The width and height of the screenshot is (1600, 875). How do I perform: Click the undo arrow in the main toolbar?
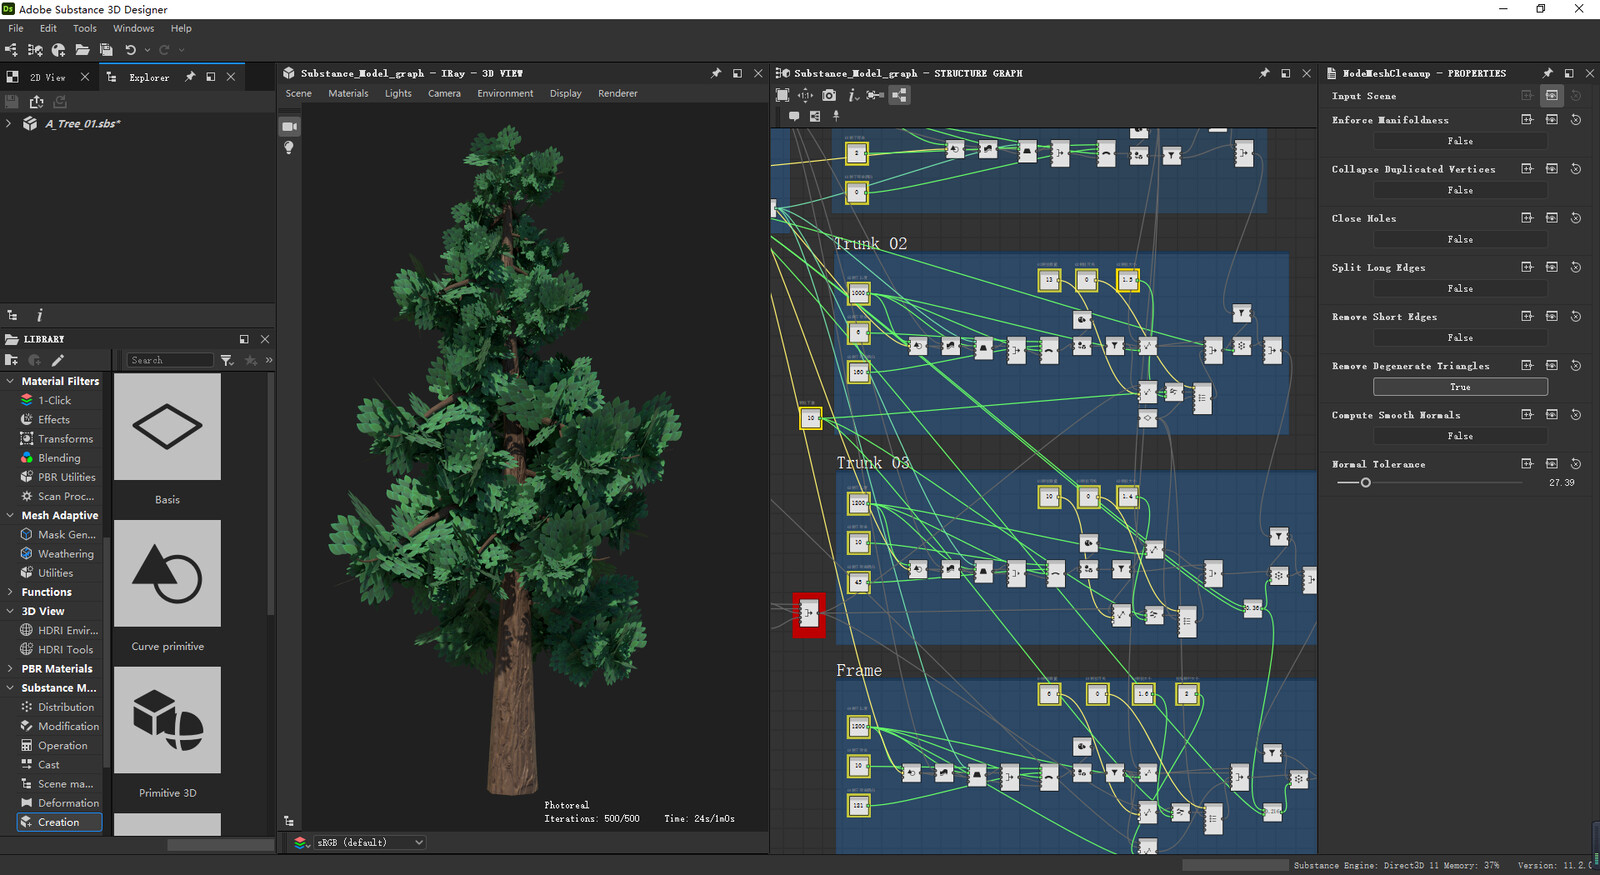130,50
